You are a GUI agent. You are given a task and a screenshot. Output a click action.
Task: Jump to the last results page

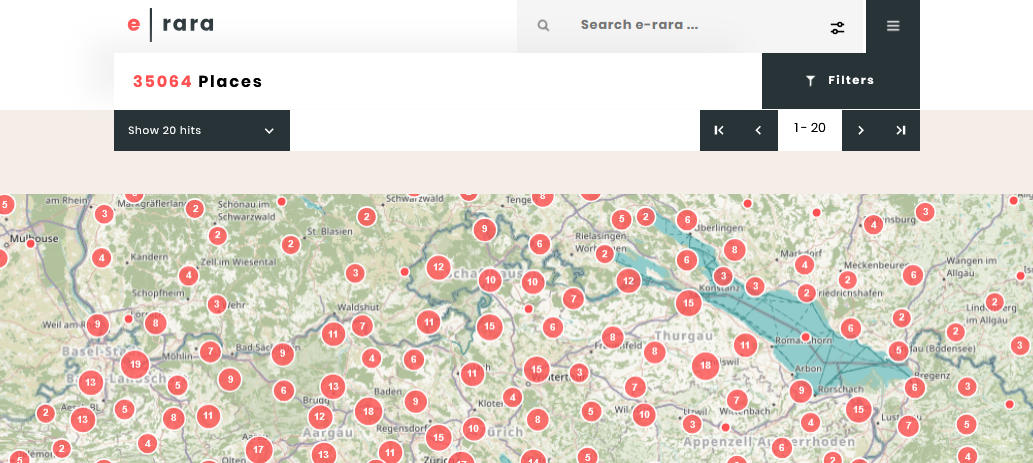click(x=901, y=130)
